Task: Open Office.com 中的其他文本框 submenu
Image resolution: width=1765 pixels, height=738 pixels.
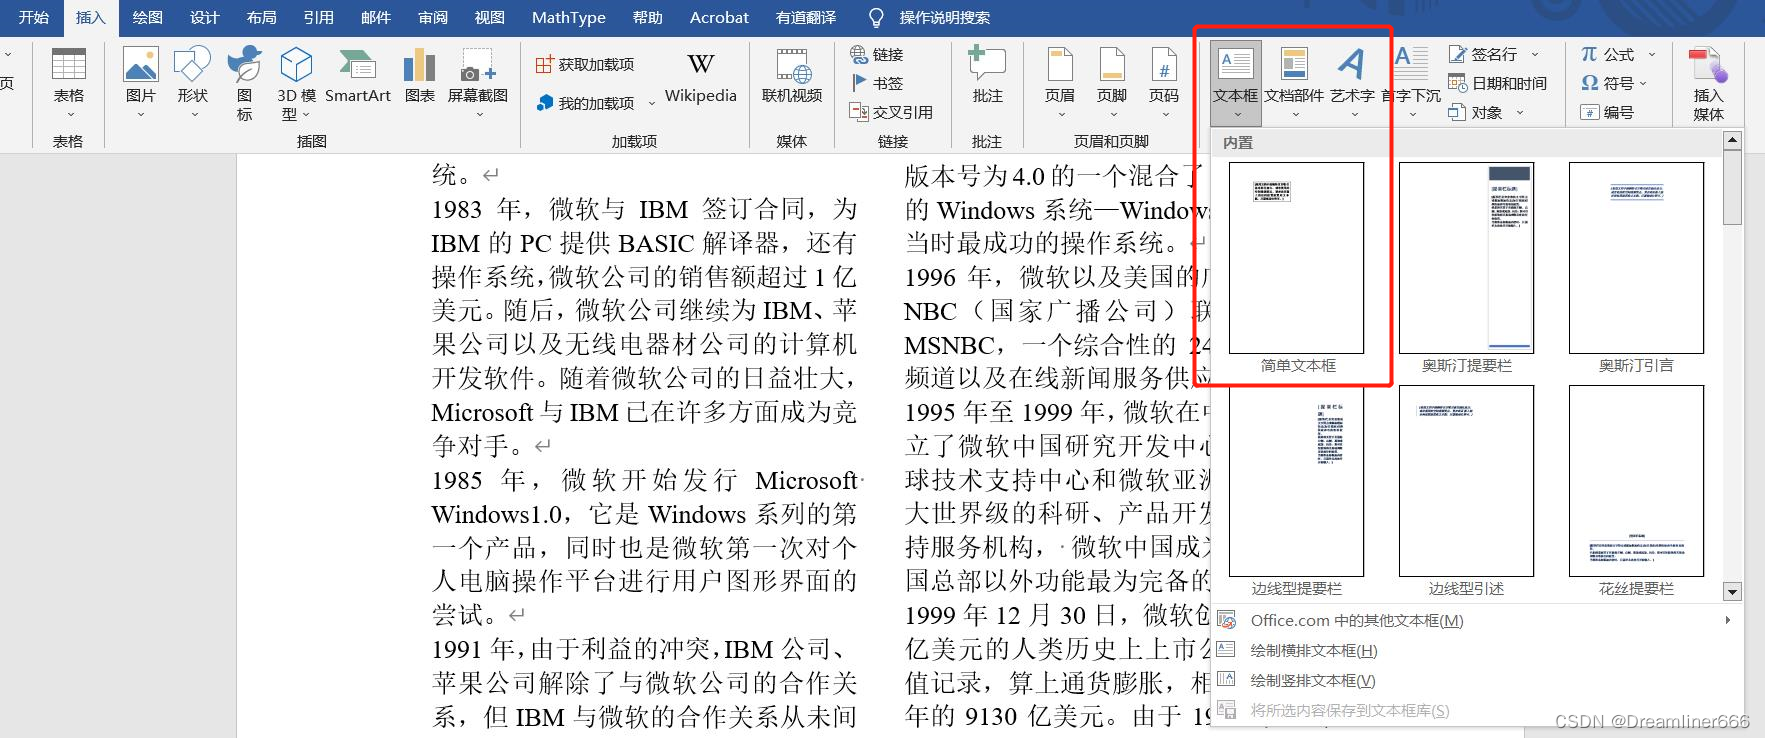Action: [x=1476, y=620]
